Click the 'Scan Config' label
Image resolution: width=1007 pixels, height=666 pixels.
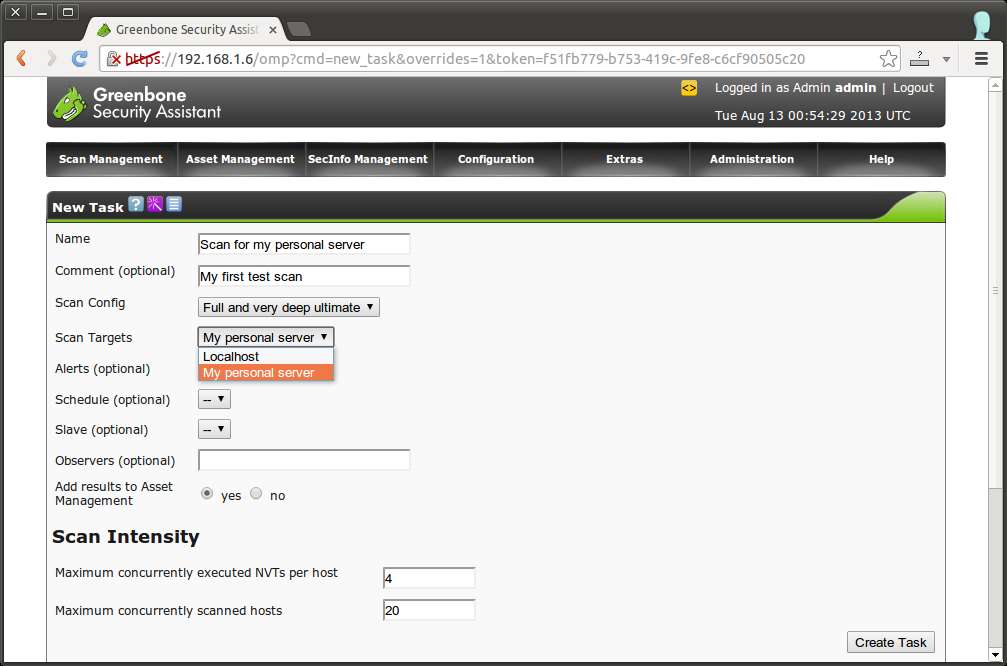(90, 302)
